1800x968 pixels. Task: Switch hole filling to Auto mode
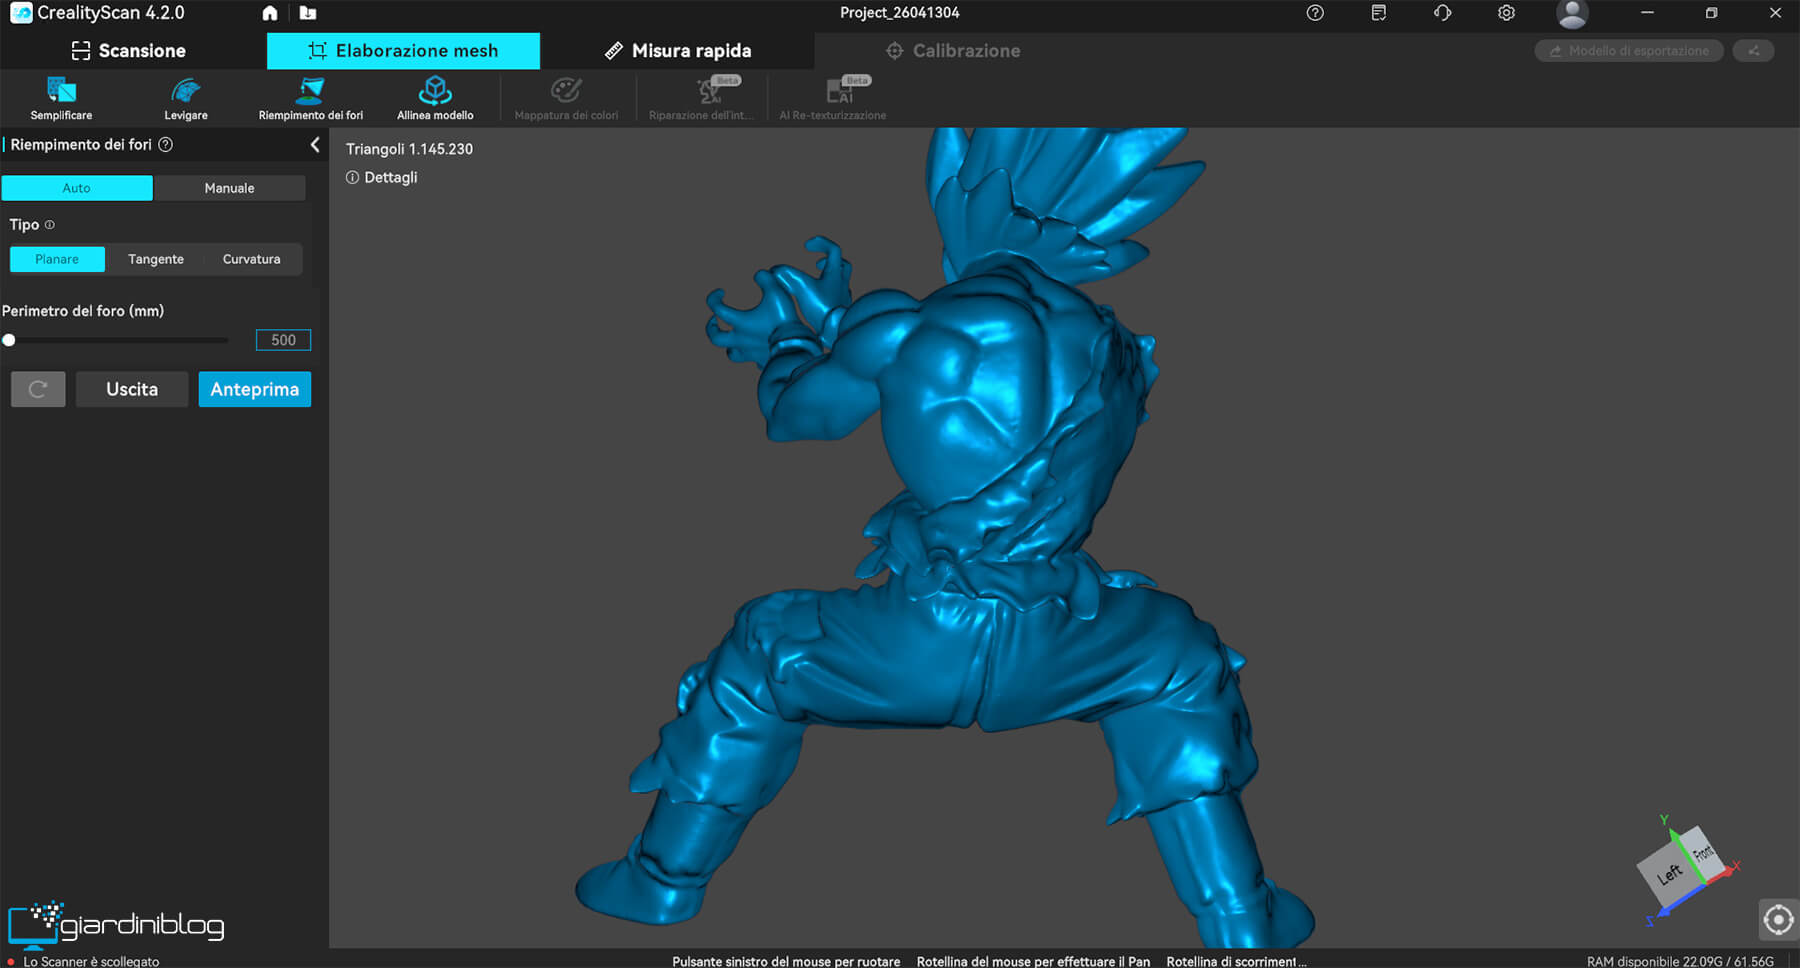click(77, 188)
